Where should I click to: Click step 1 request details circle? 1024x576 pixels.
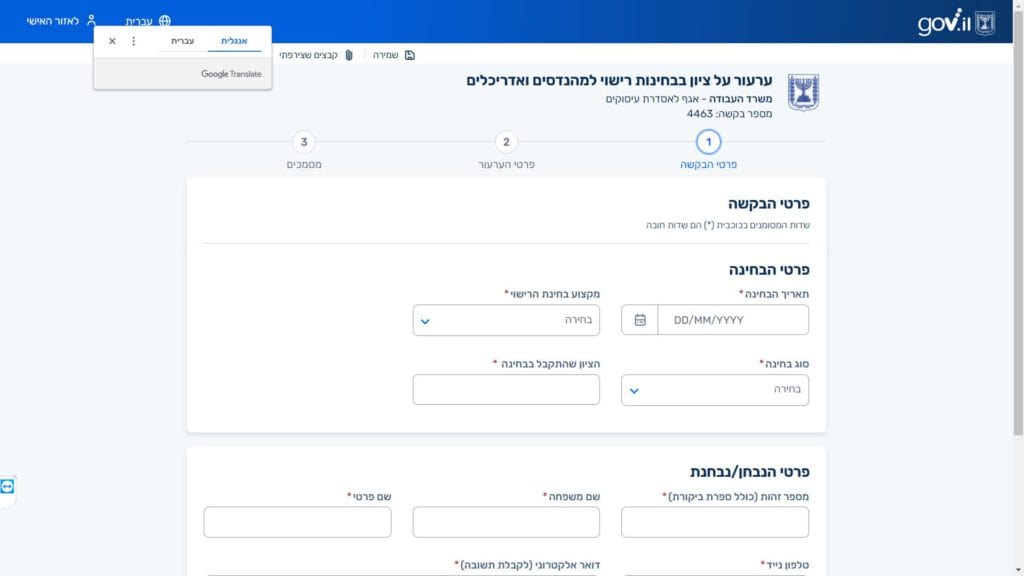tap(708, 142)
